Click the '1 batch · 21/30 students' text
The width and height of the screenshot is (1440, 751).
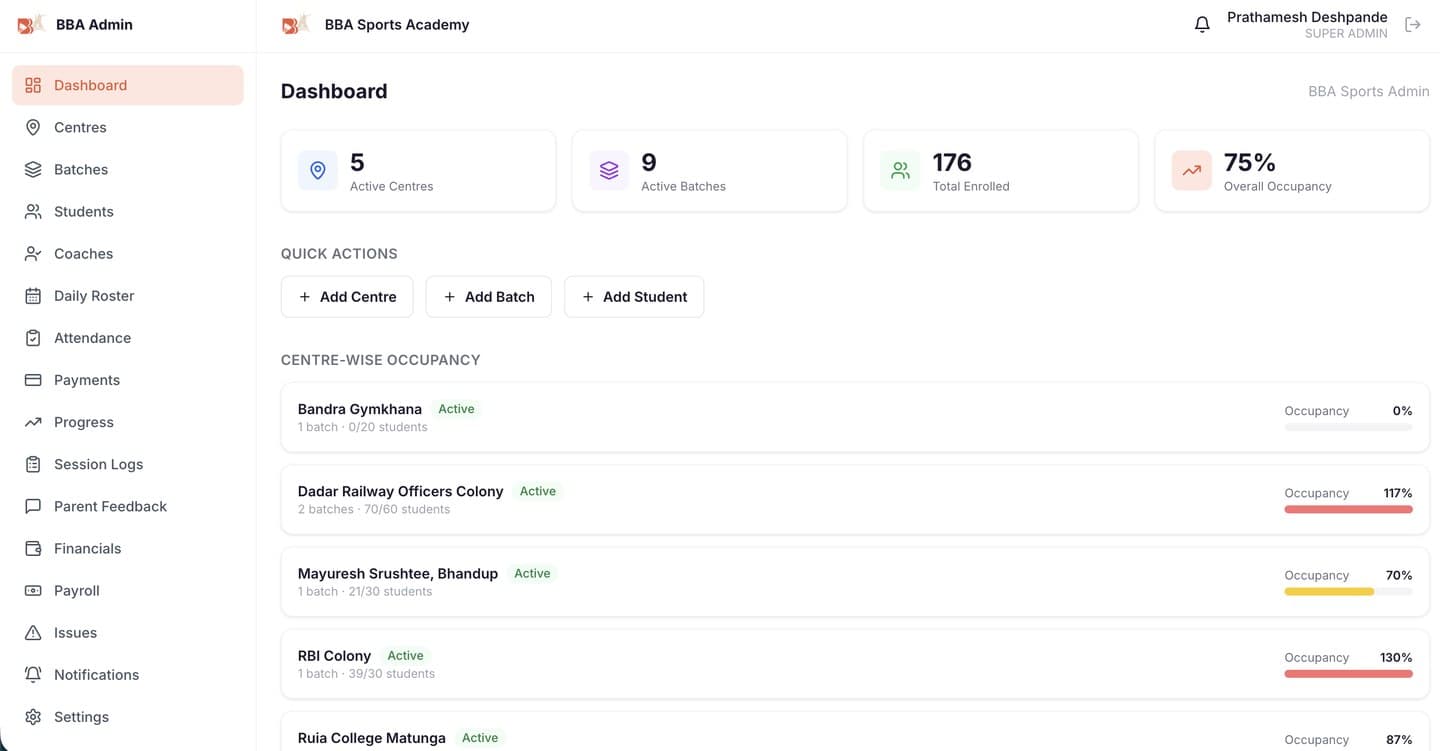(x=365, y=591)
